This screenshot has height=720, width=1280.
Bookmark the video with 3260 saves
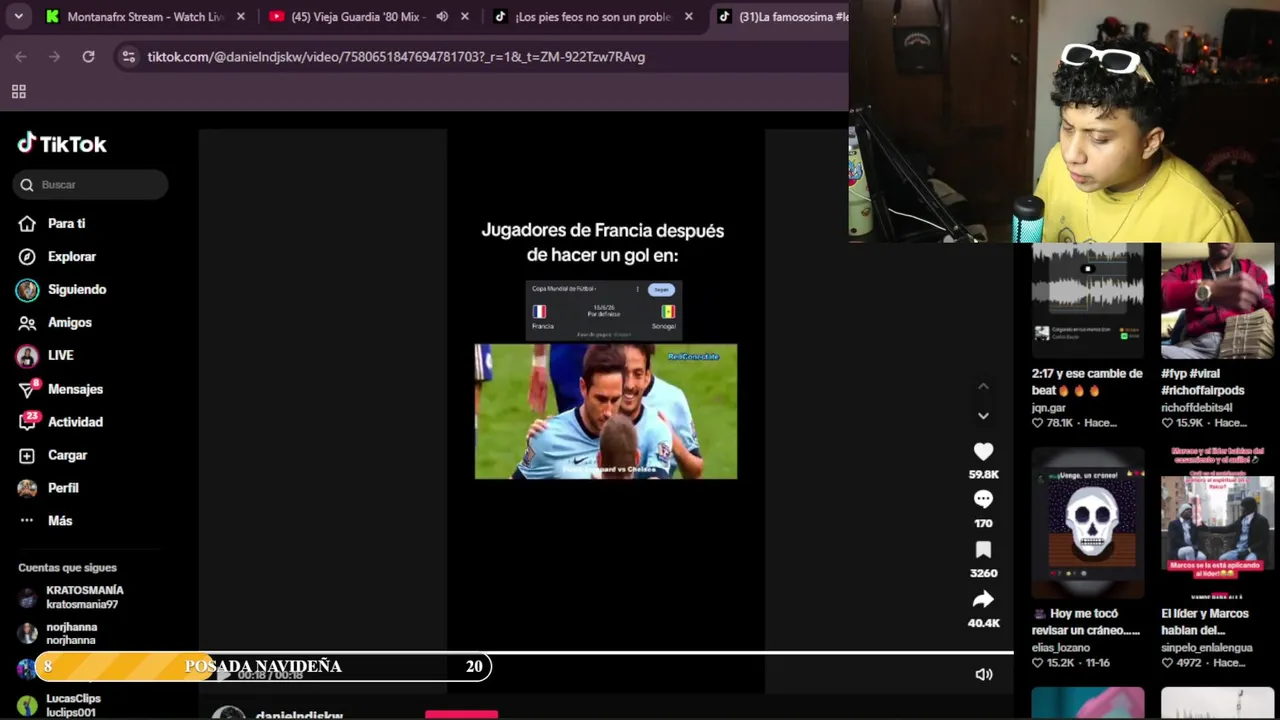pyautogui.click(x=983, y=550)
